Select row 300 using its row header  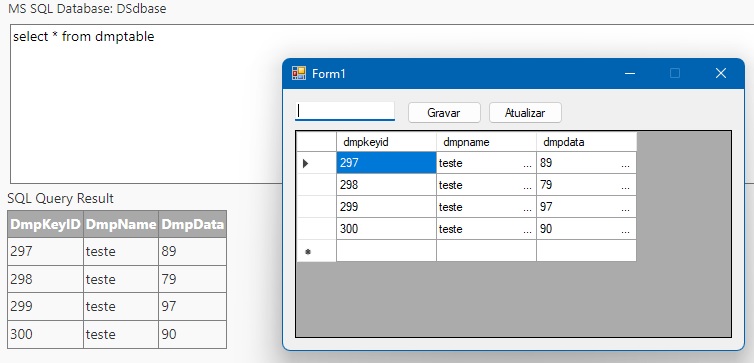316,229
